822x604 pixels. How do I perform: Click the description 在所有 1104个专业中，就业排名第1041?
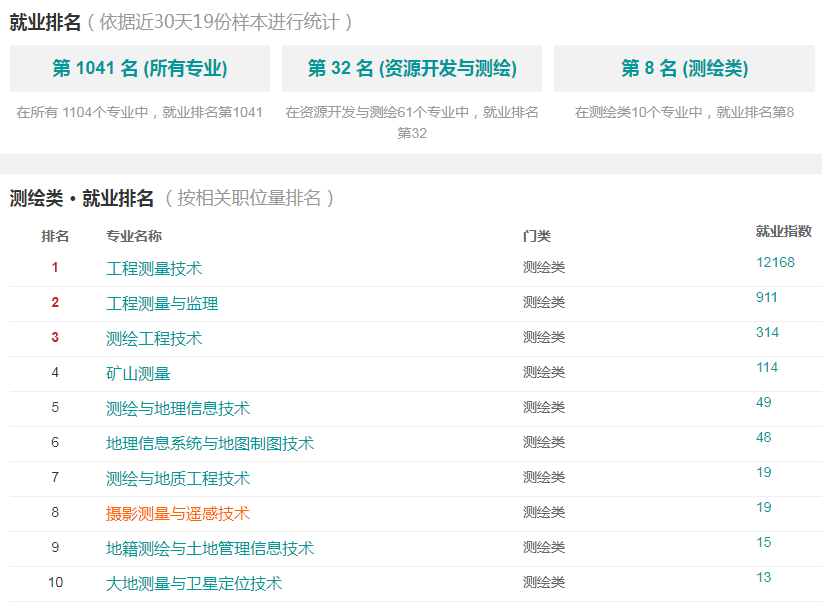pyautogui.click(x=139, y=112)
